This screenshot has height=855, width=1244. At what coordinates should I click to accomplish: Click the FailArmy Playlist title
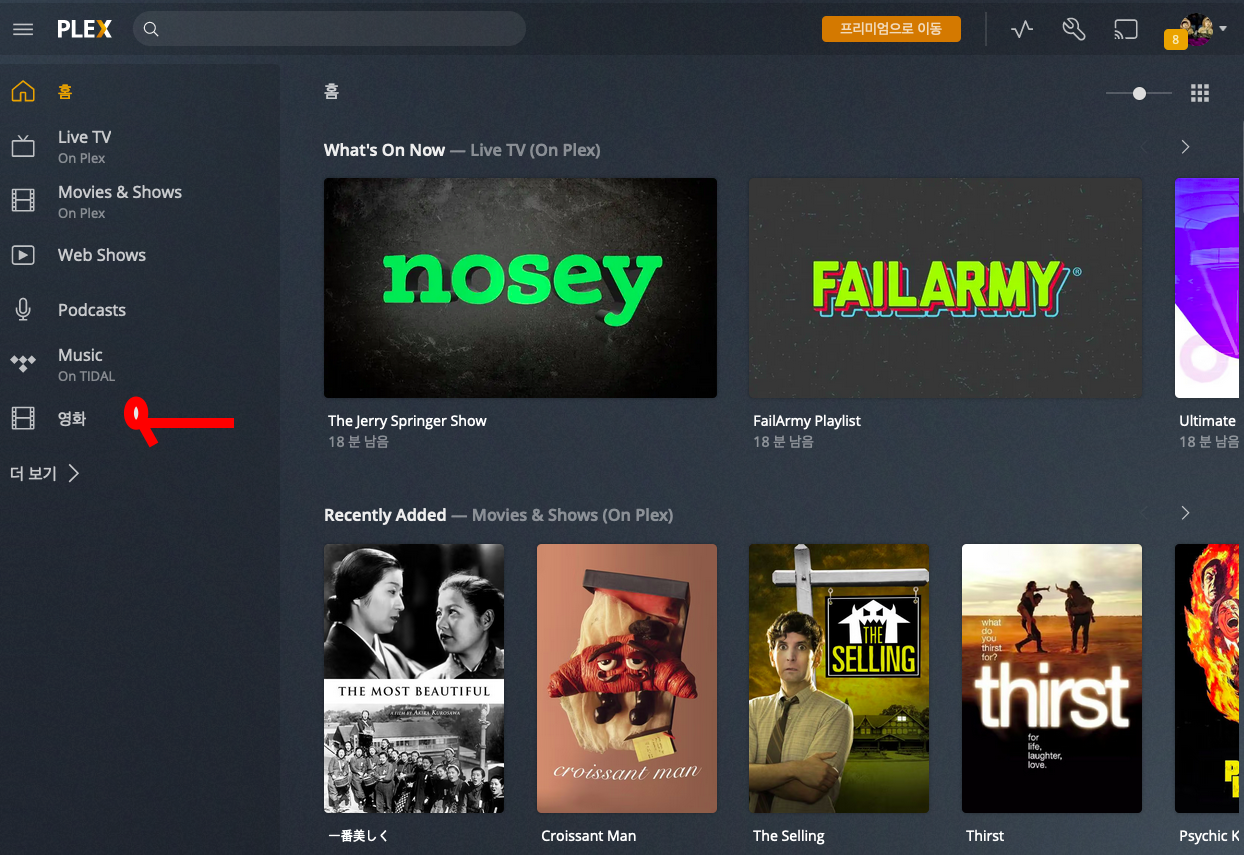click(807, 421)
